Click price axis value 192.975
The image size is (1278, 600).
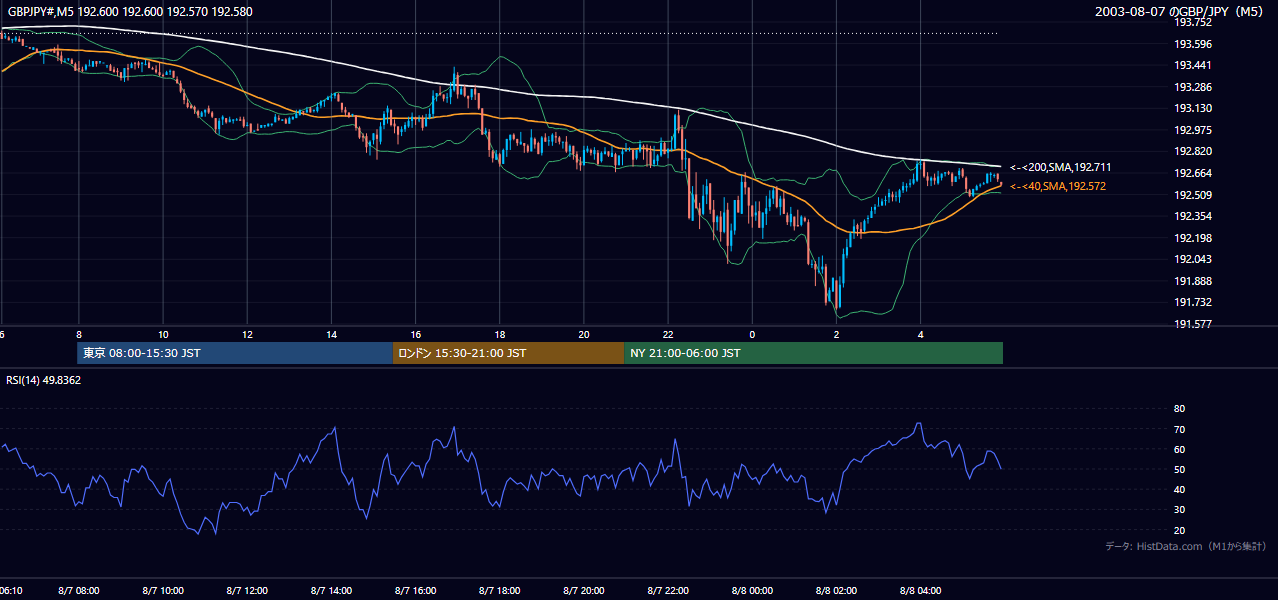click(x=1192, y=130)
